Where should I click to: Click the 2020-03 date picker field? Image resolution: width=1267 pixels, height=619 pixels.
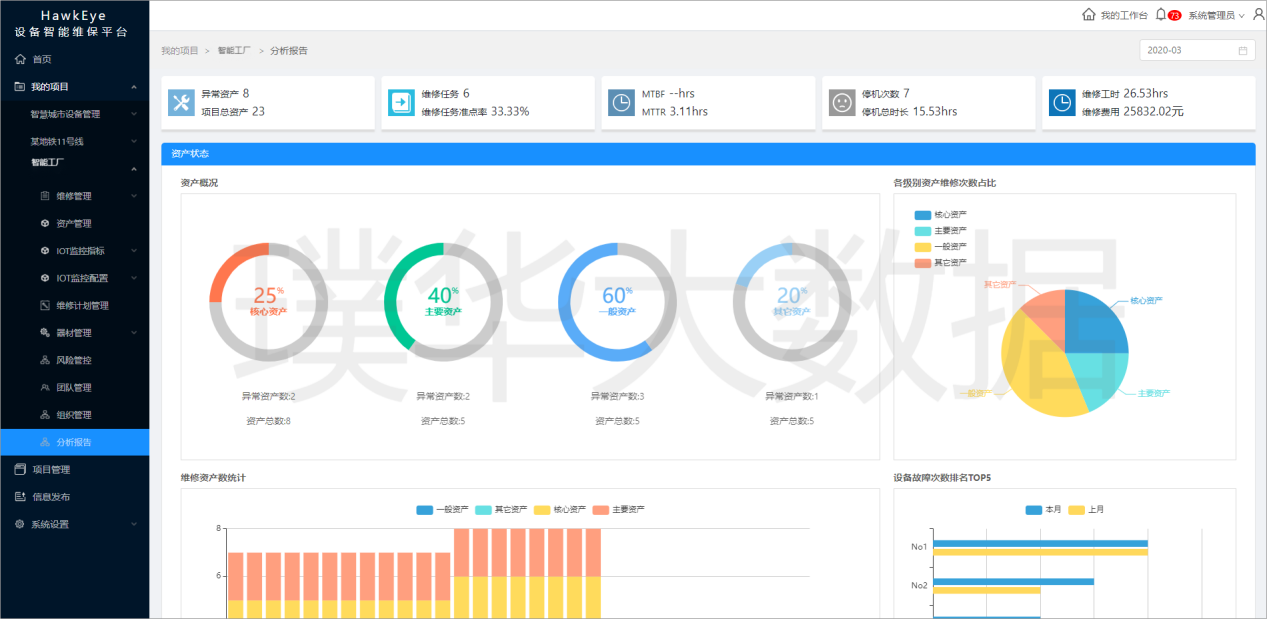pyautogui.click(x=1196, y=50)
